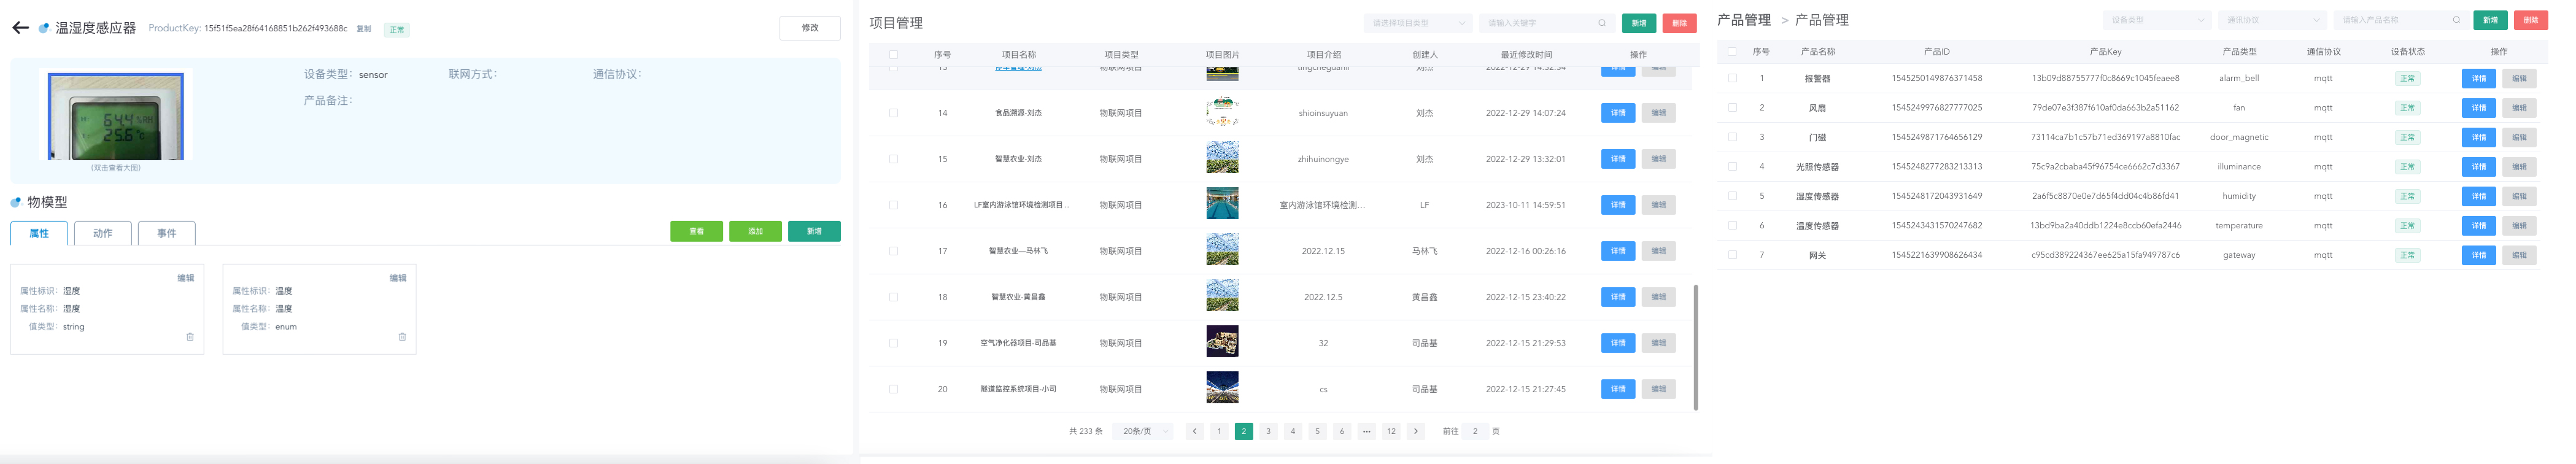Select page 12 in pagination

1391,431
